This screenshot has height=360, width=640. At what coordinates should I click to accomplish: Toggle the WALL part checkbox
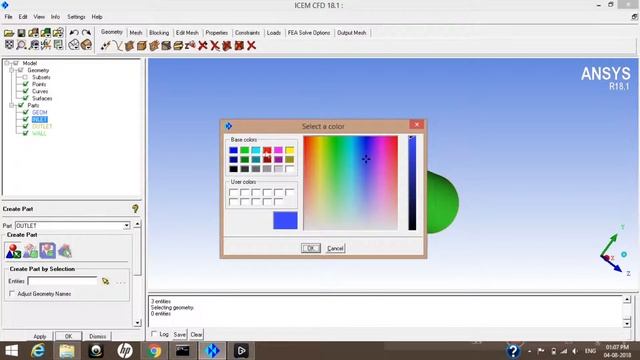[25, 133]
